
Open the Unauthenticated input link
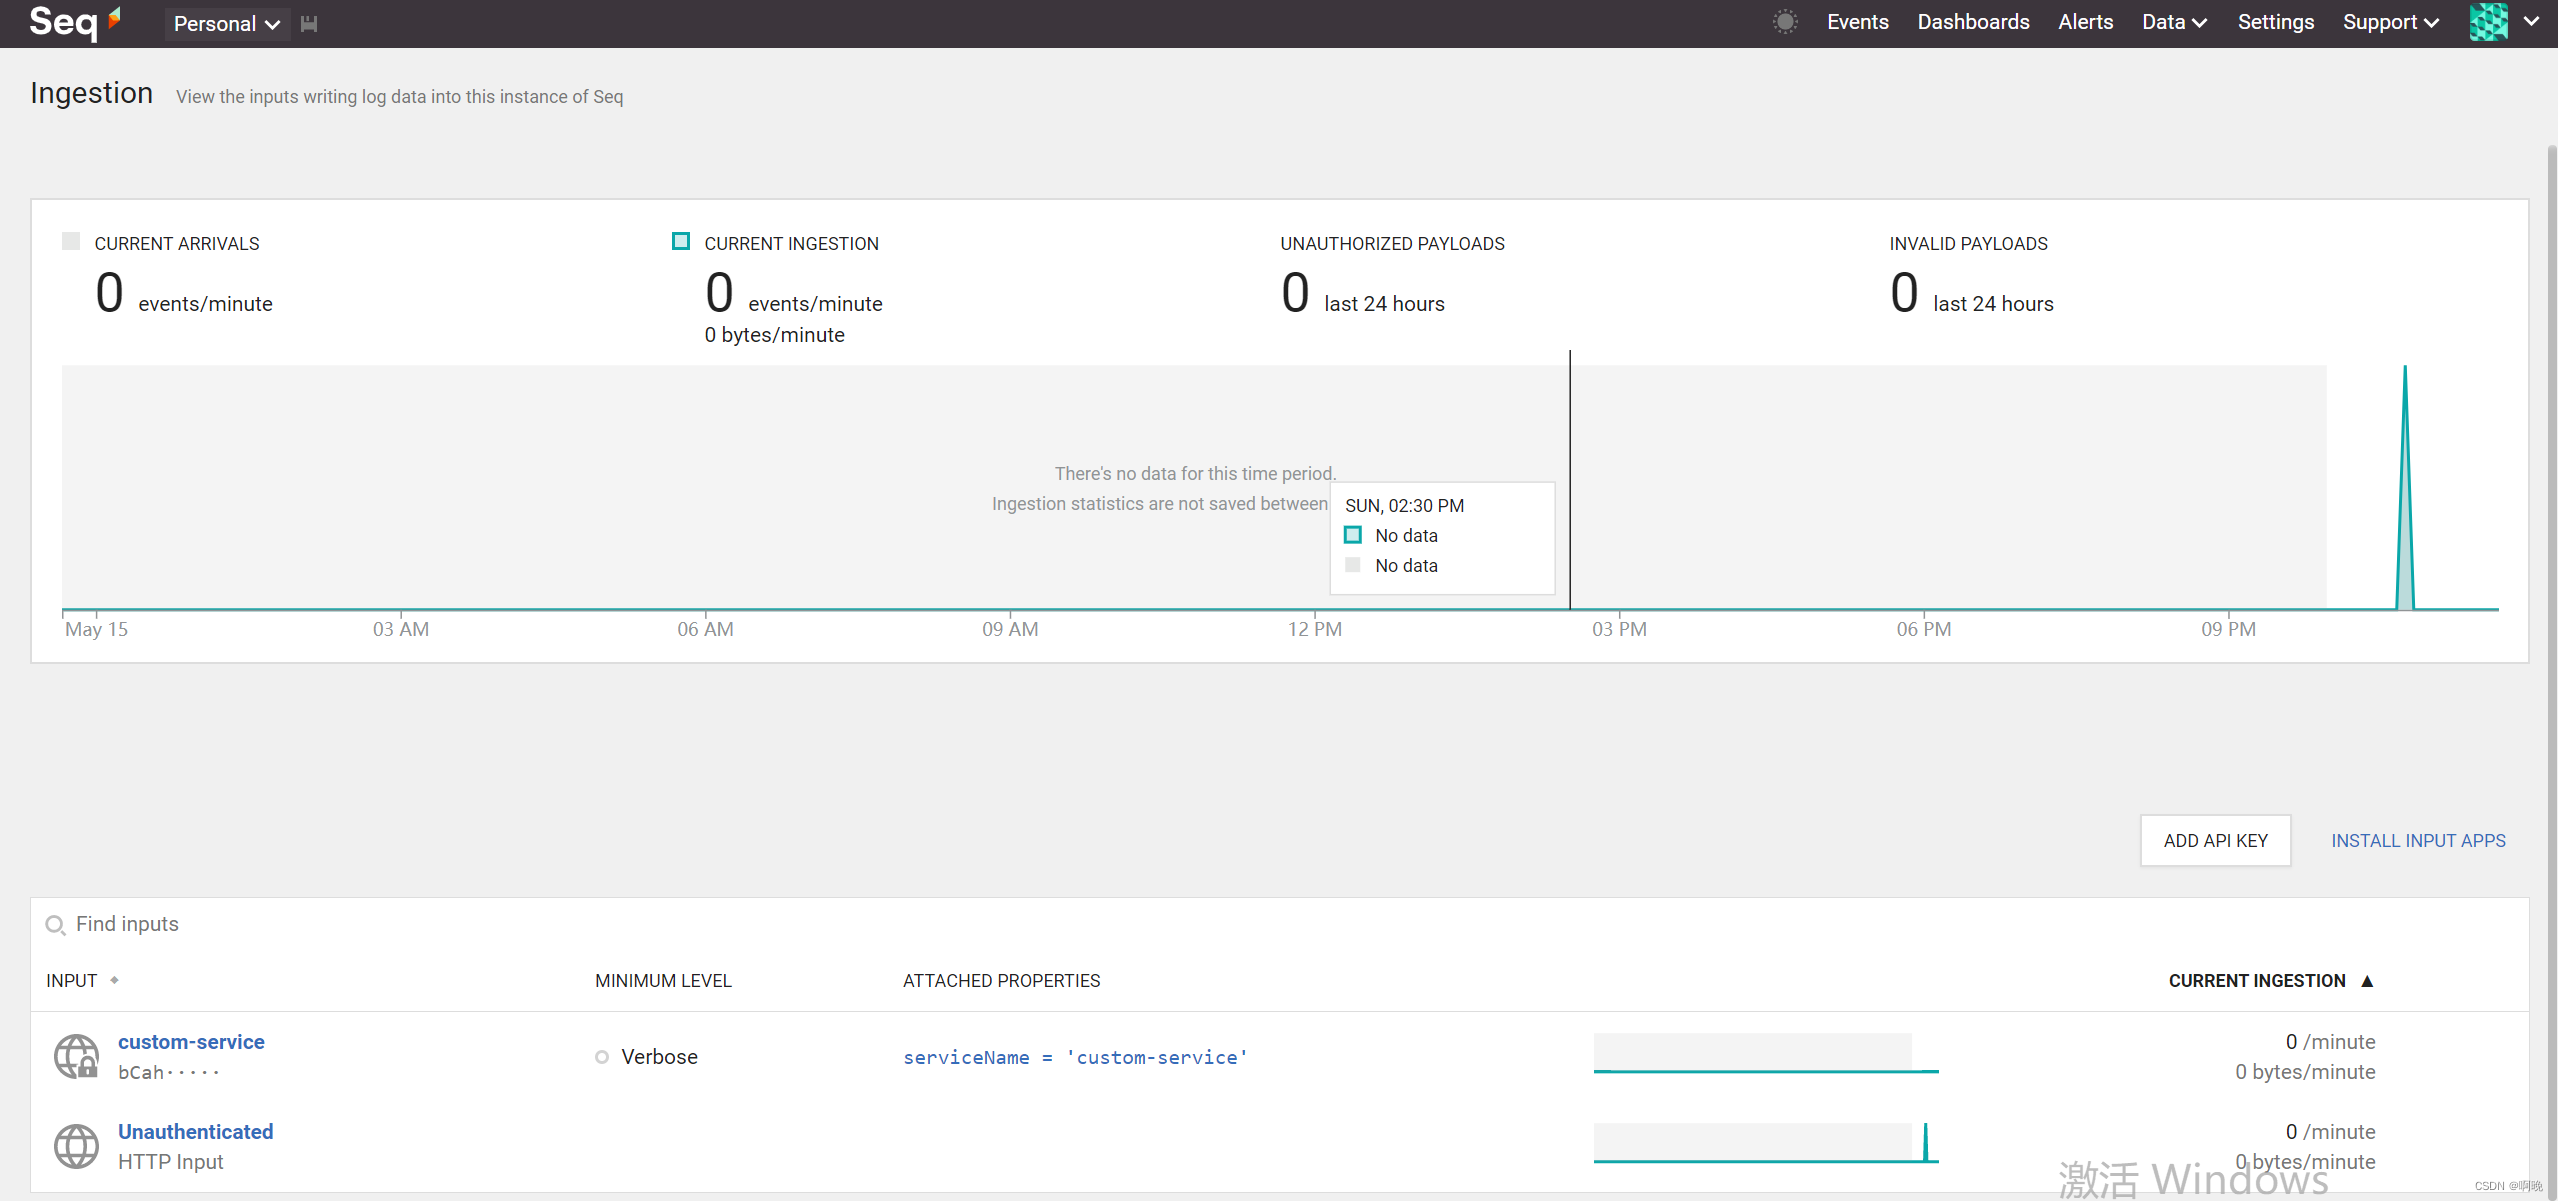[195, 1132]
